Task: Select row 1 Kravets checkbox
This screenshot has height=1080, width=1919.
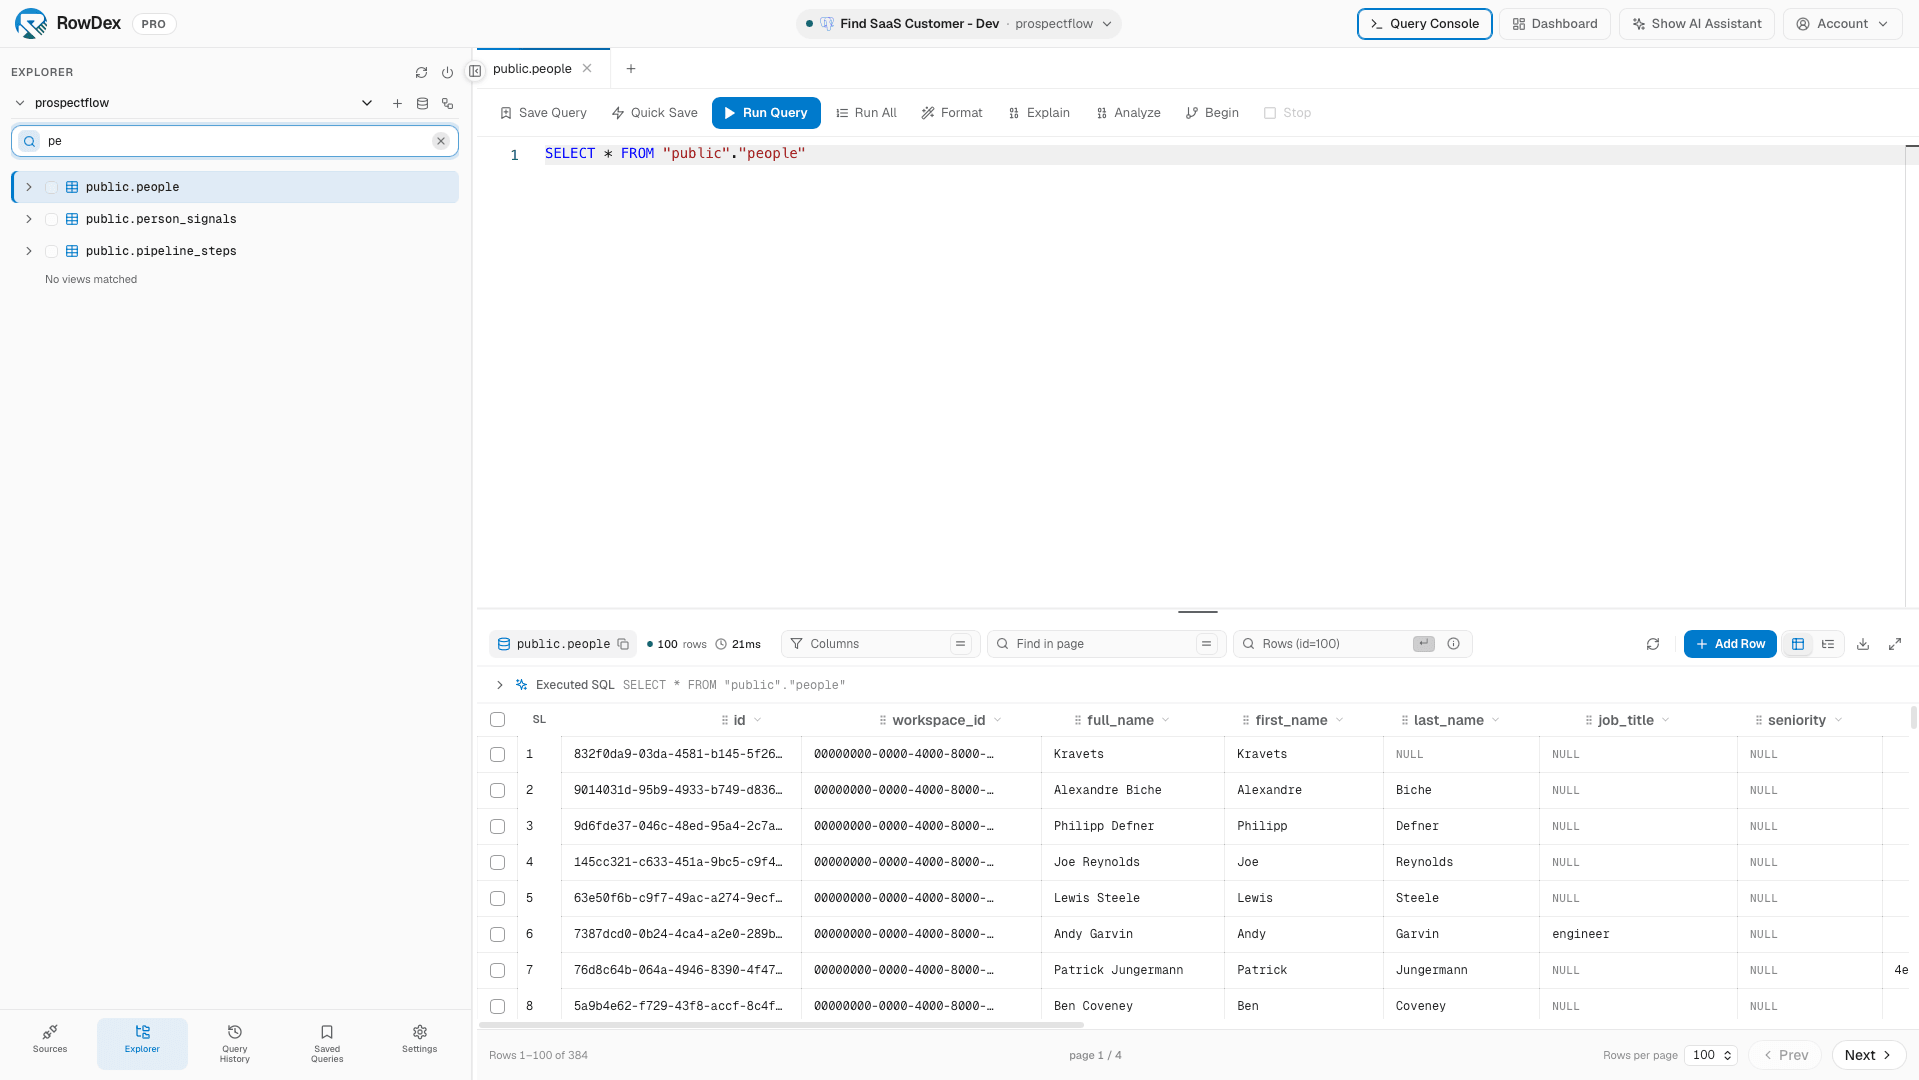Action: click(x=497, y=755)
